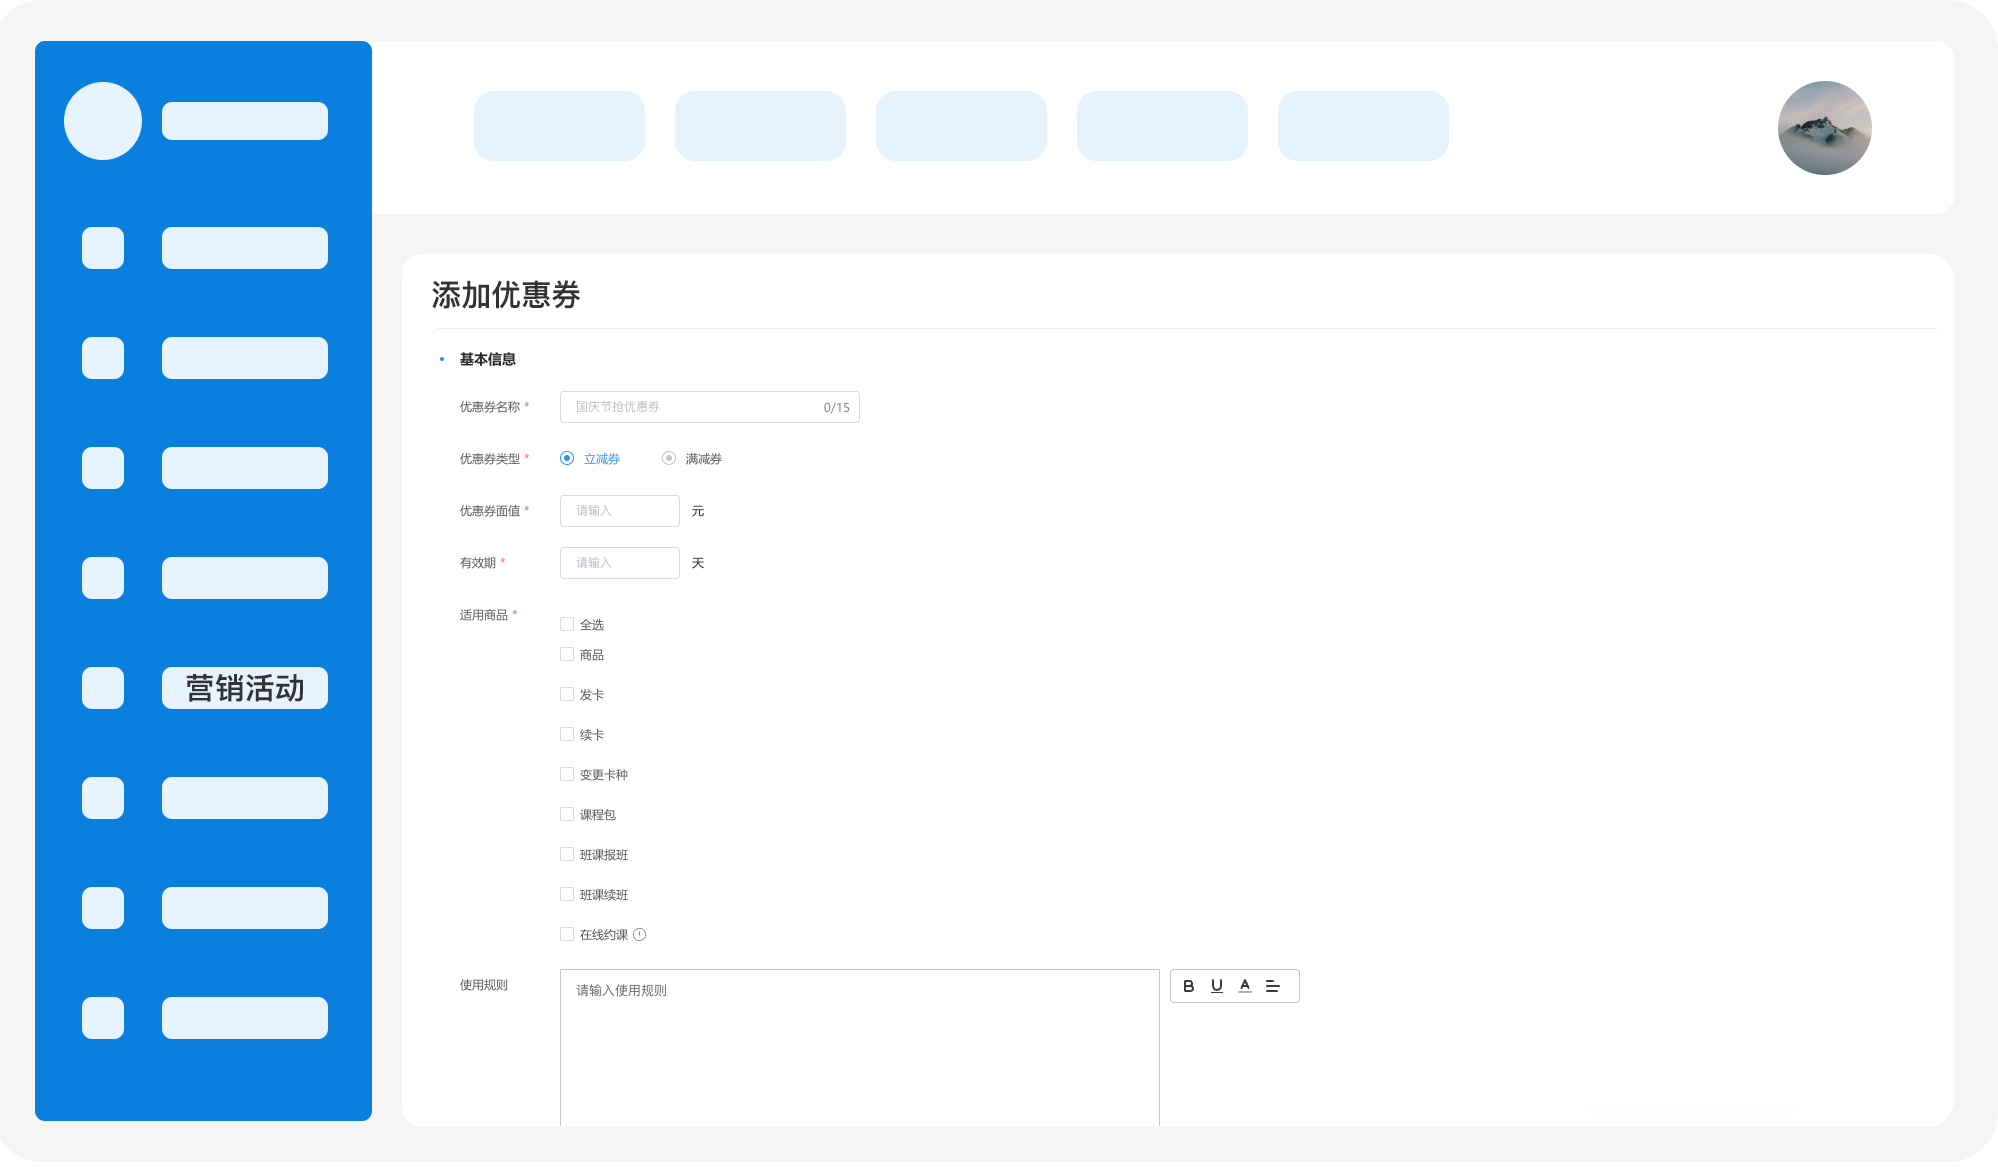Click the first top navigation tab
The width and height of the screenshot is (1998, 1167).
pos(559,126)
